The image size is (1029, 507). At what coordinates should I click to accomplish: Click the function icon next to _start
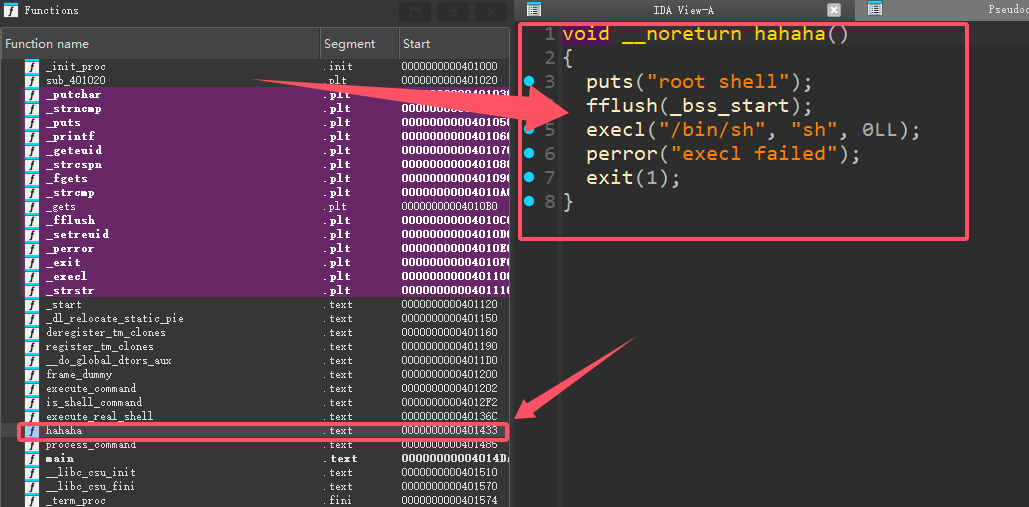tap(32, 305)
